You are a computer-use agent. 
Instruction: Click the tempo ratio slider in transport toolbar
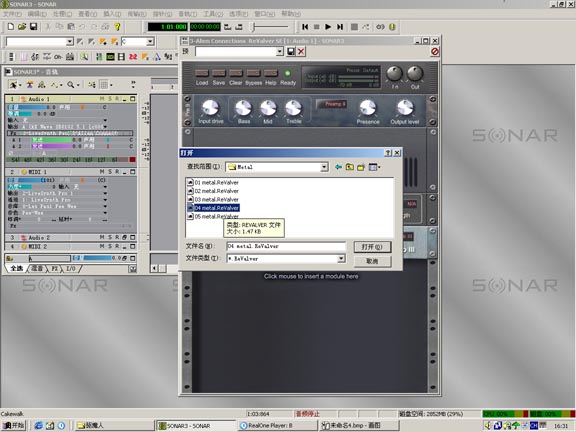click(270, 27)
